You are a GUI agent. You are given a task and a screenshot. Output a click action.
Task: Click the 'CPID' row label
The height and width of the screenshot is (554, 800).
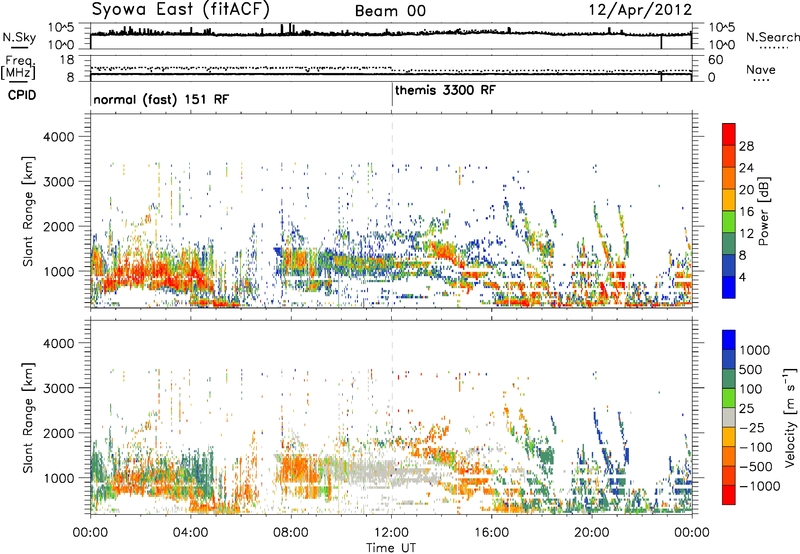pos(22,95)
